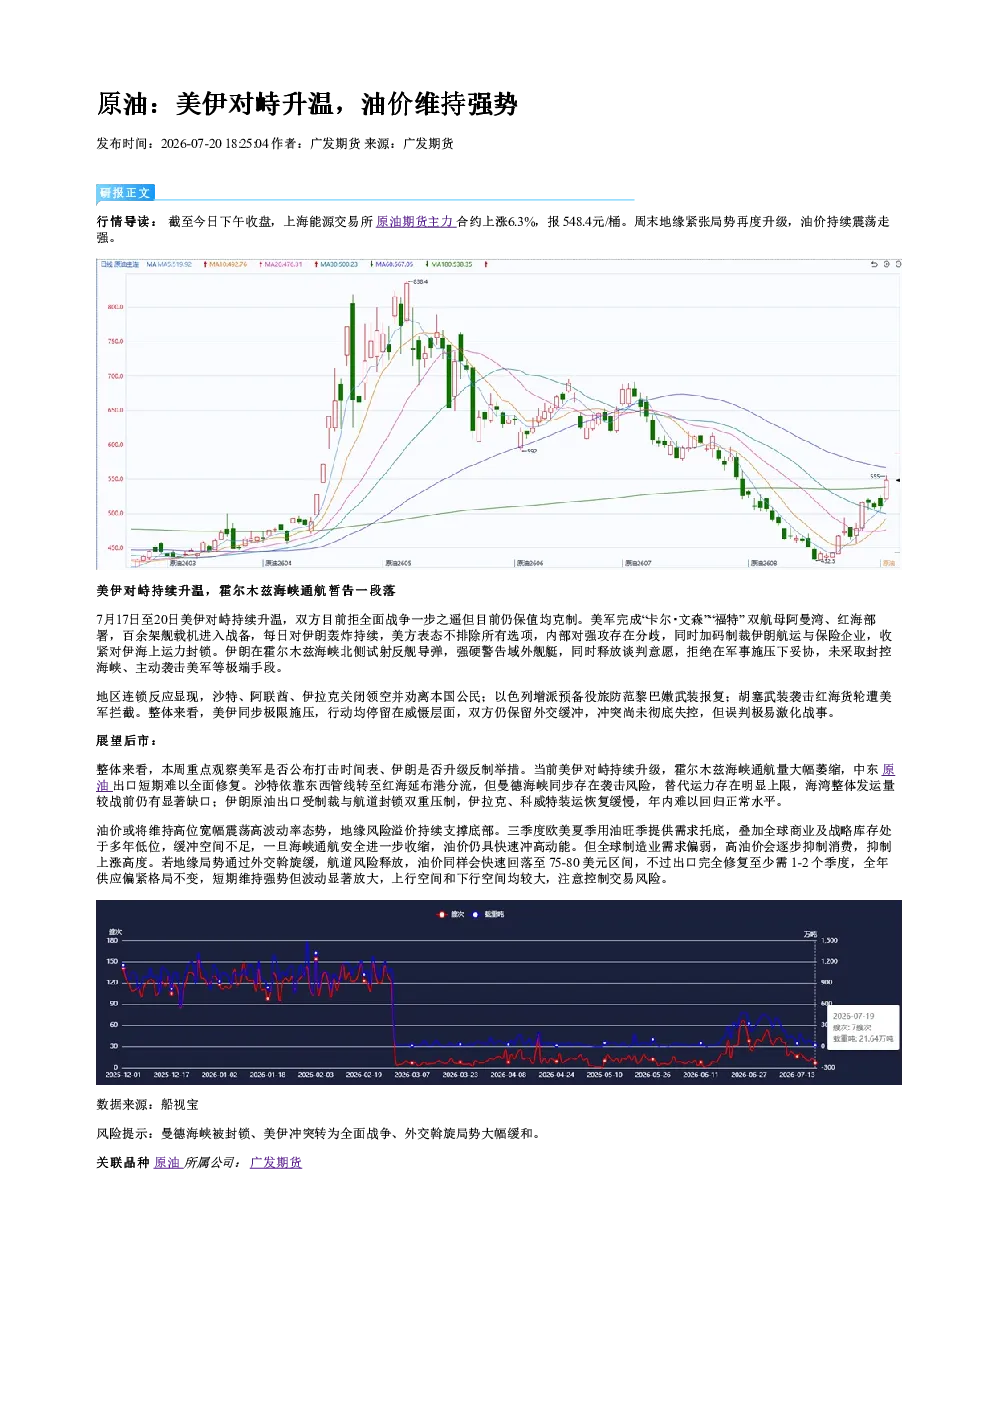Click the 2025-12-01 date on the shipping chart axis
This screenshot has height=1403, width=992.
(123, 1075)
